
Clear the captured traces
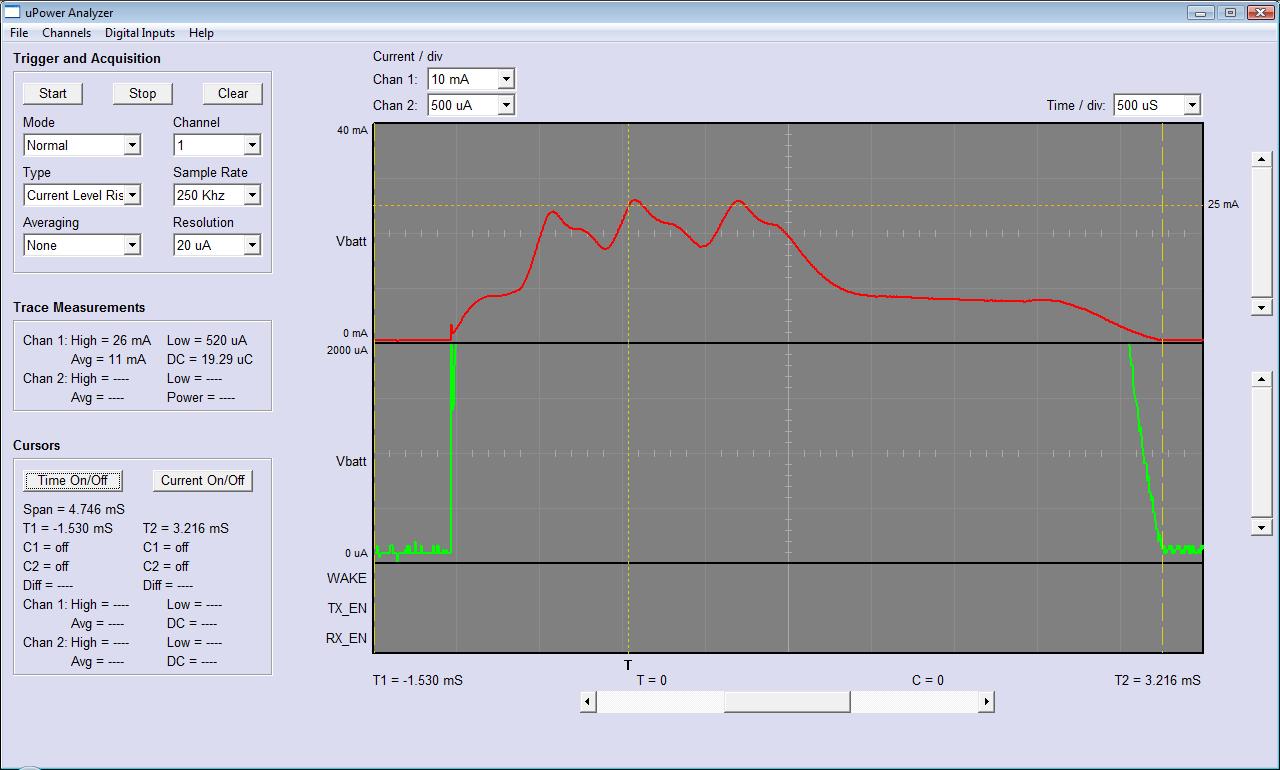[x=232, y=93]
